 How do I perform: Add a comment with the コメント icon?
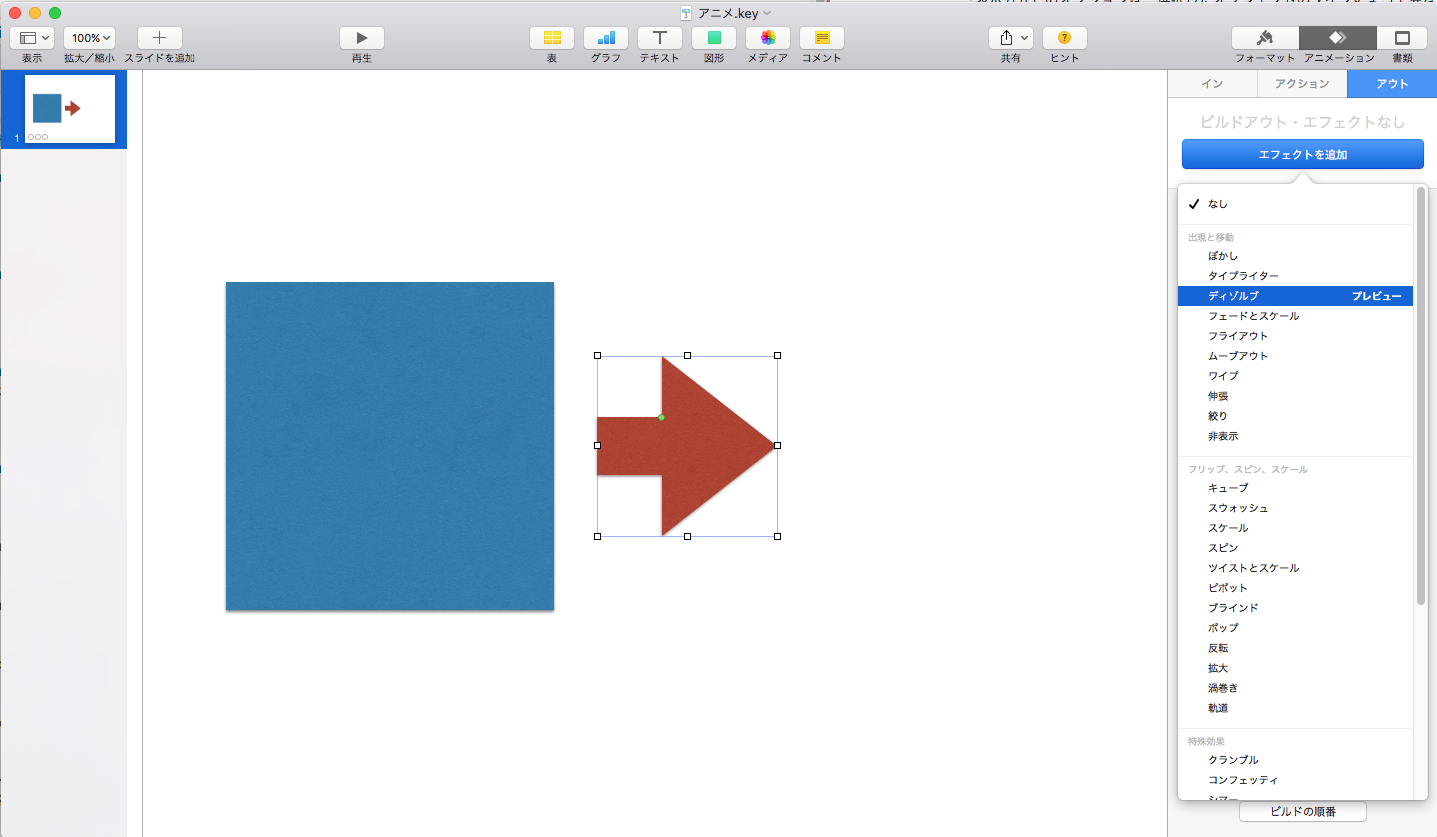[821, 38]
